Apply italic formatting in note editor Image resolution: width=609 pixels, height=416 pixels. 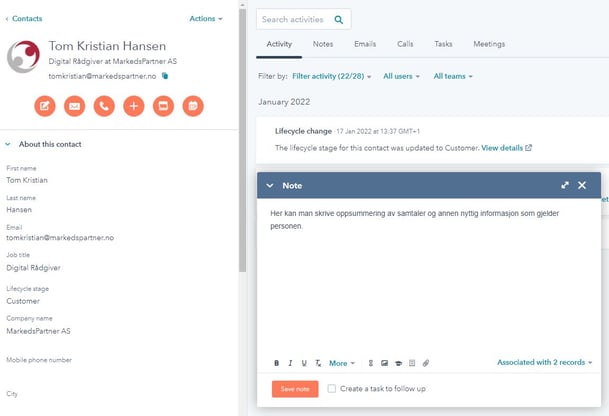click(290, 363)
